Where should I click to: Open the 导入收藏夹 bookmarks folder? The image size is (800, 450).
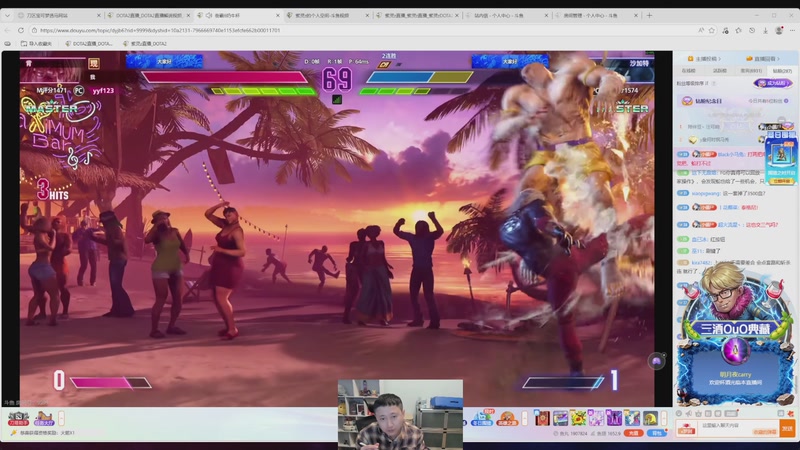[x=36, y=43]
